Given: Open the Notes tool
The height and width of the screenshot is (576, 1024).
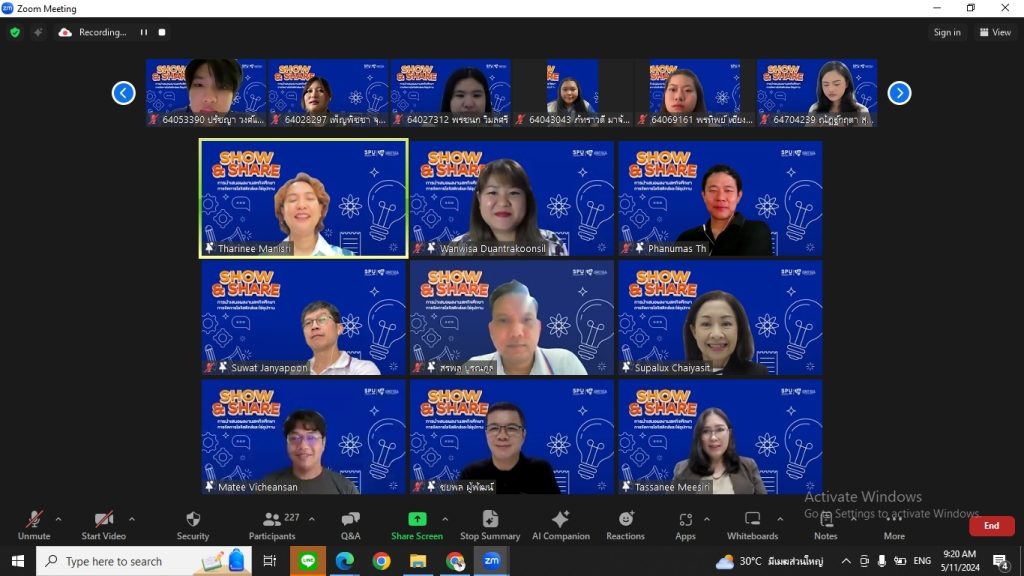Looking at the screenshot, I should (825, 526).
